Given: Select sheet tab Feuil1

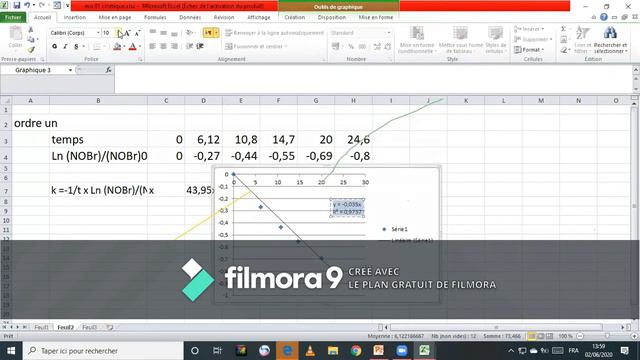Looking at the screenshot, I should click(x=41, y=327).
